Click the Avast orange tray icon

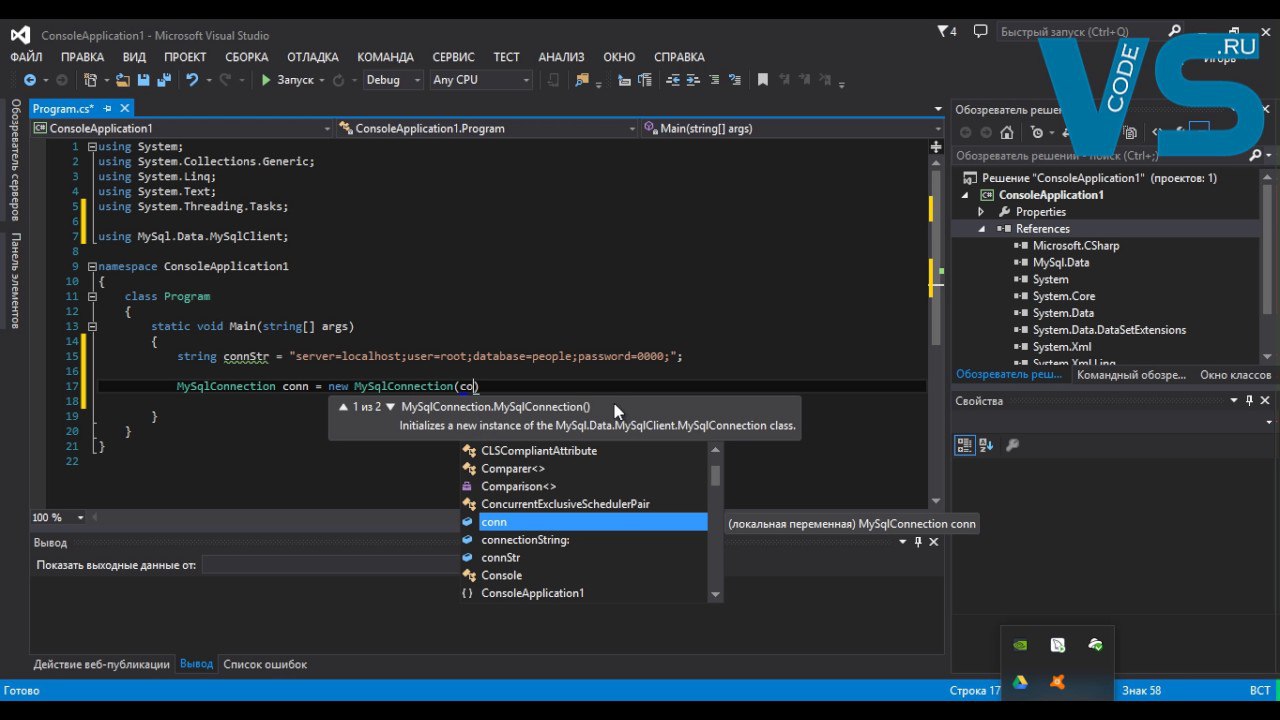[x=1057, y=682]
